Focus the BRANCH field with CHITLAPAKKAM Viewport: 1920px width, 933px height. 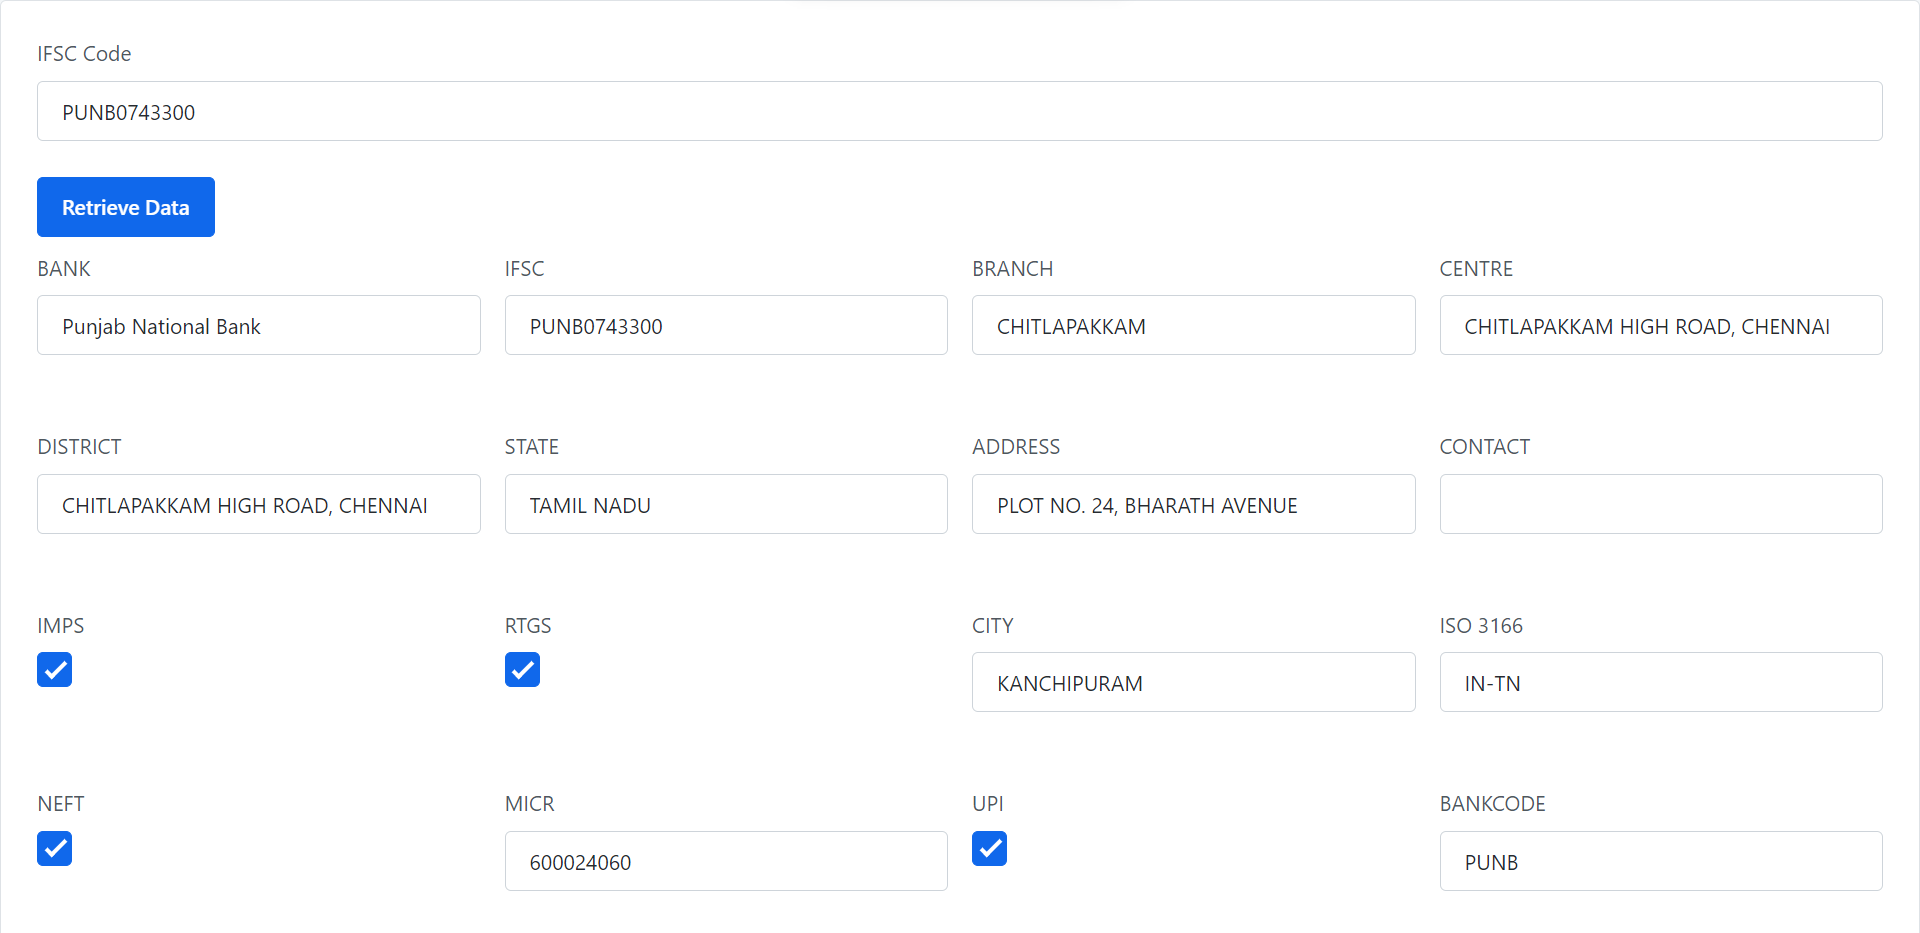(1193, 325)
